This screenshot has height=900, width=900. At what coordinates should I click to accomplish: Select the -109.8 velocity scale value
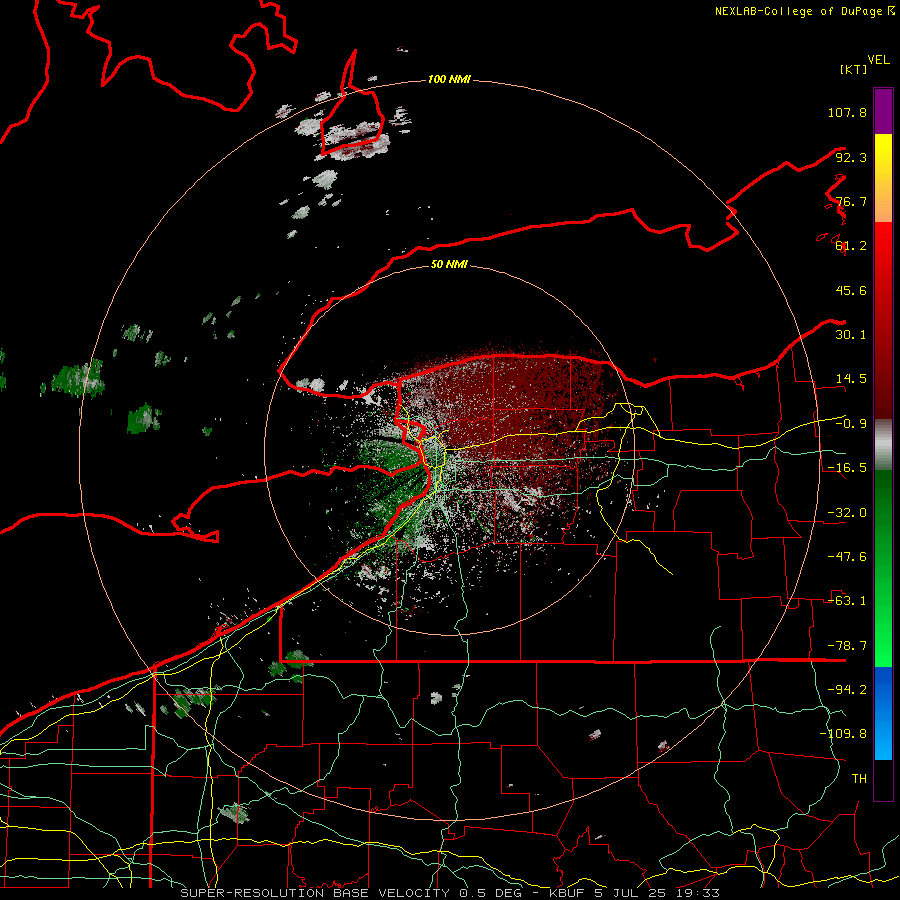[843, 734]
